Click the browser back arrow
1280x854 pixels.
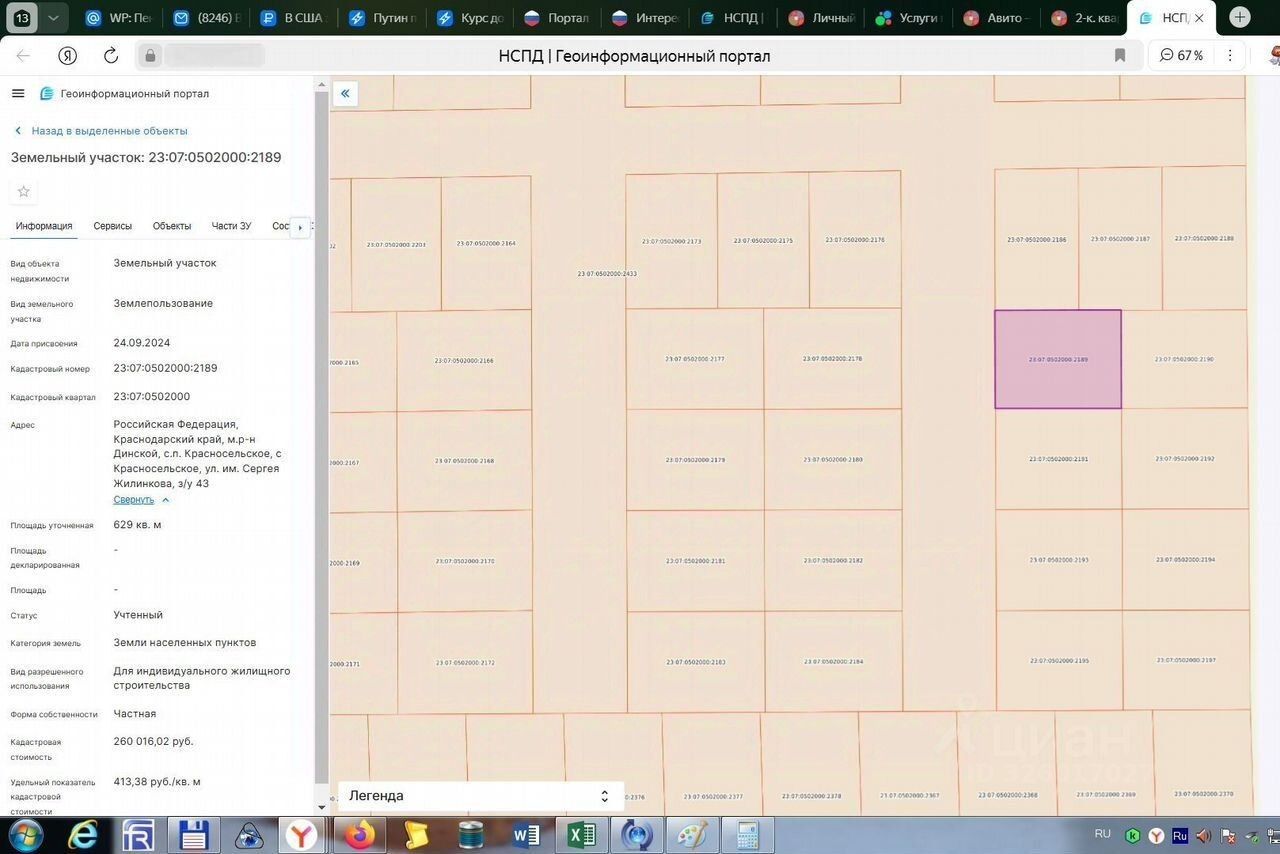point(23,56)
